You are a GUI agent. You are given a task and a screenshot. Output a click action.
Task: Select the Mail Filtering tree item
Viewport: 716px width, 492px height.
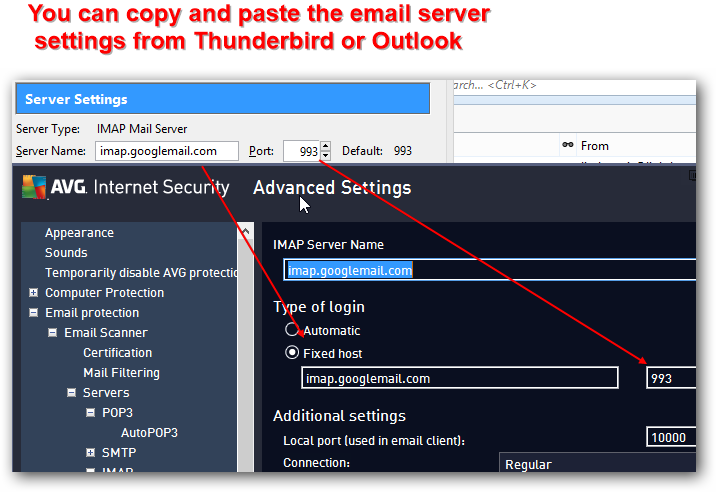click(x=121, y=373)
